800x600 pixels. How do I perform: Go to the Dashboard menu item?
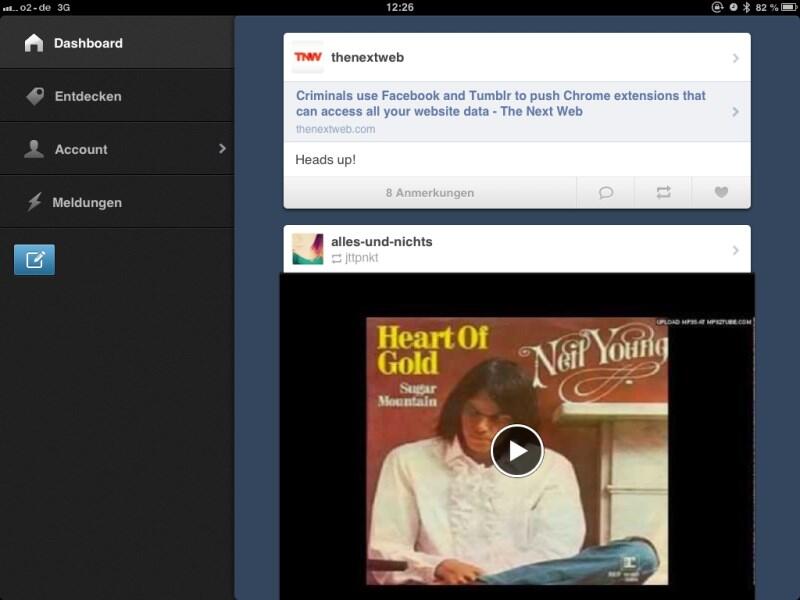(x=117, y=43)
